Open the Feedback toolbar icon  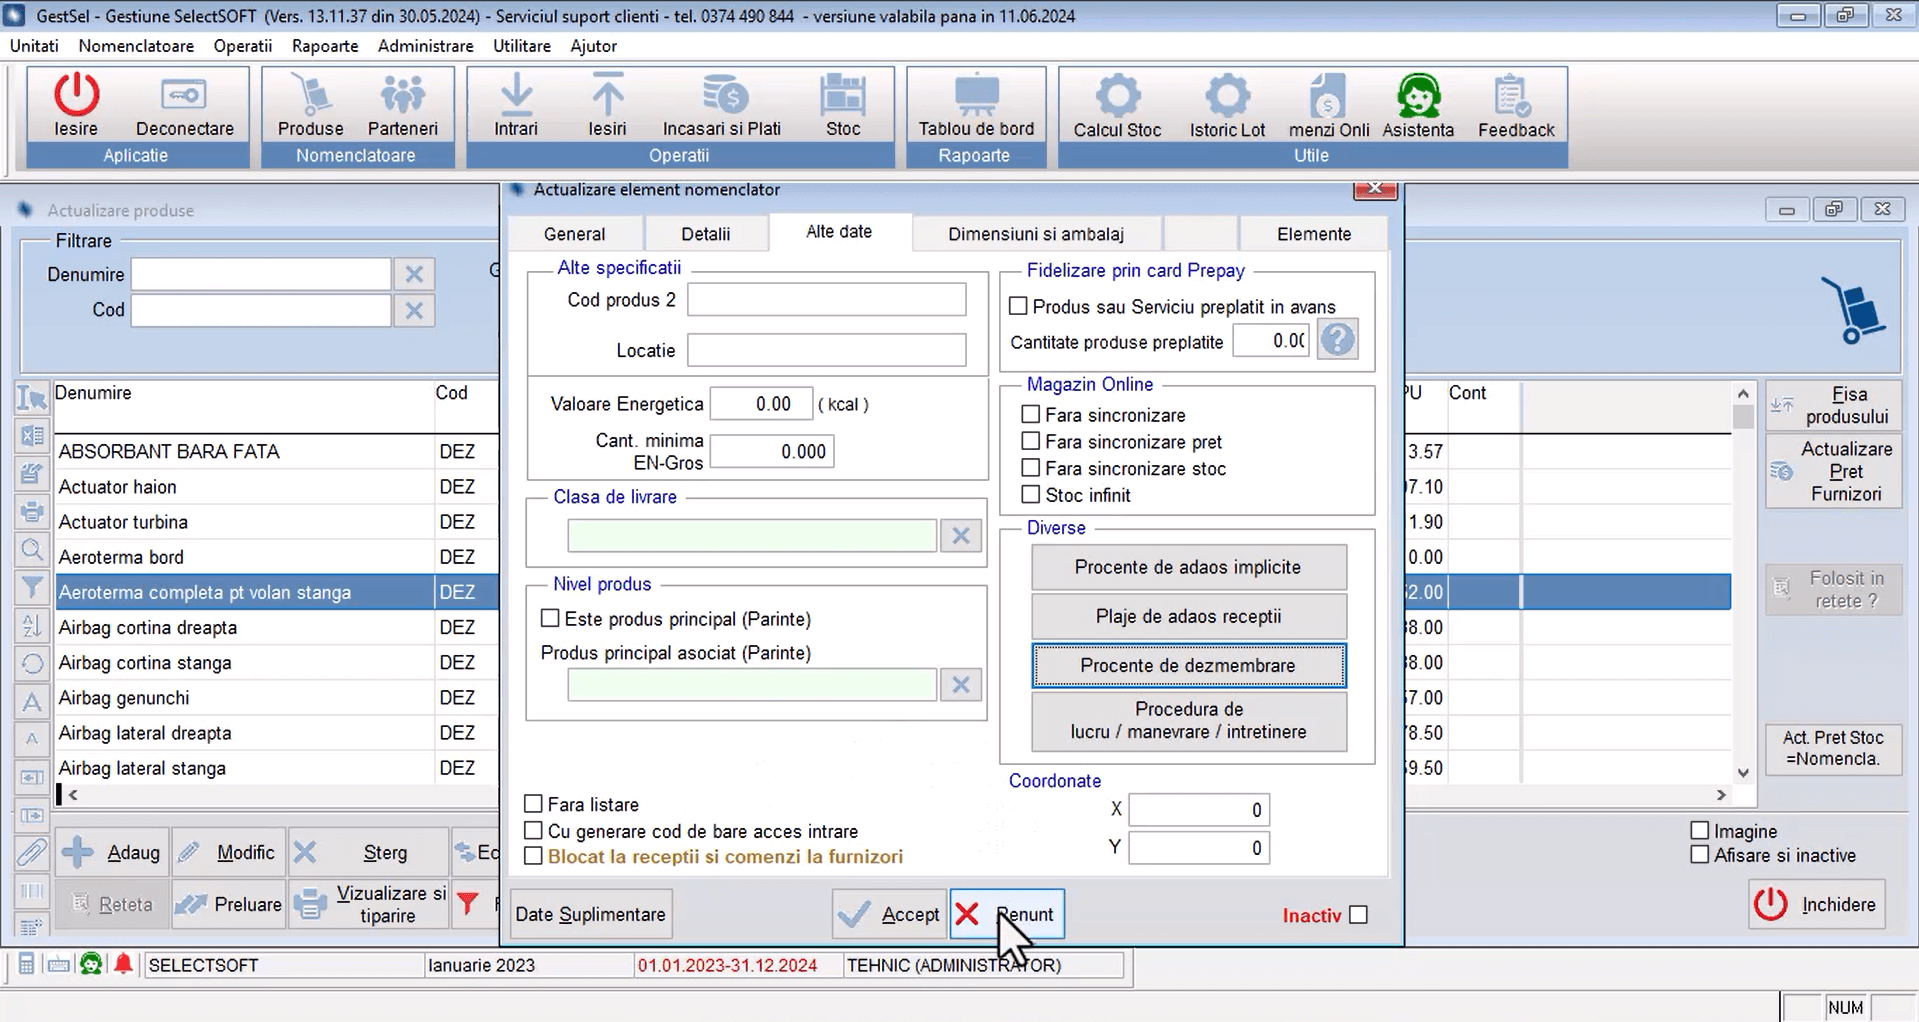(x=1515, y=97)
